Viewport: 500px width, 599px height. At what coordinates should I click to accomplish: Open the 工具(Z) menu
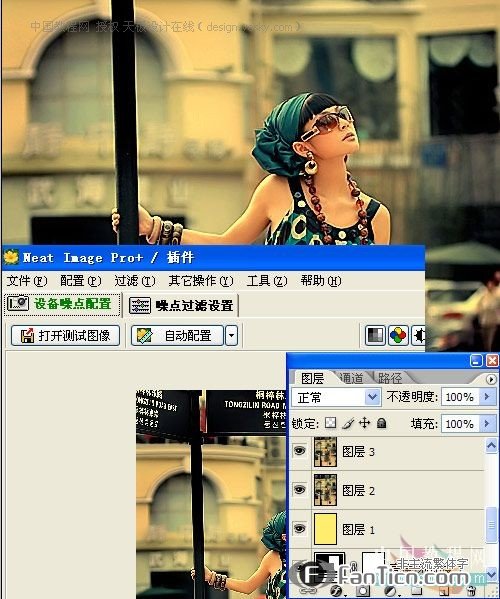pyautogui.click(x=267, y=281)
